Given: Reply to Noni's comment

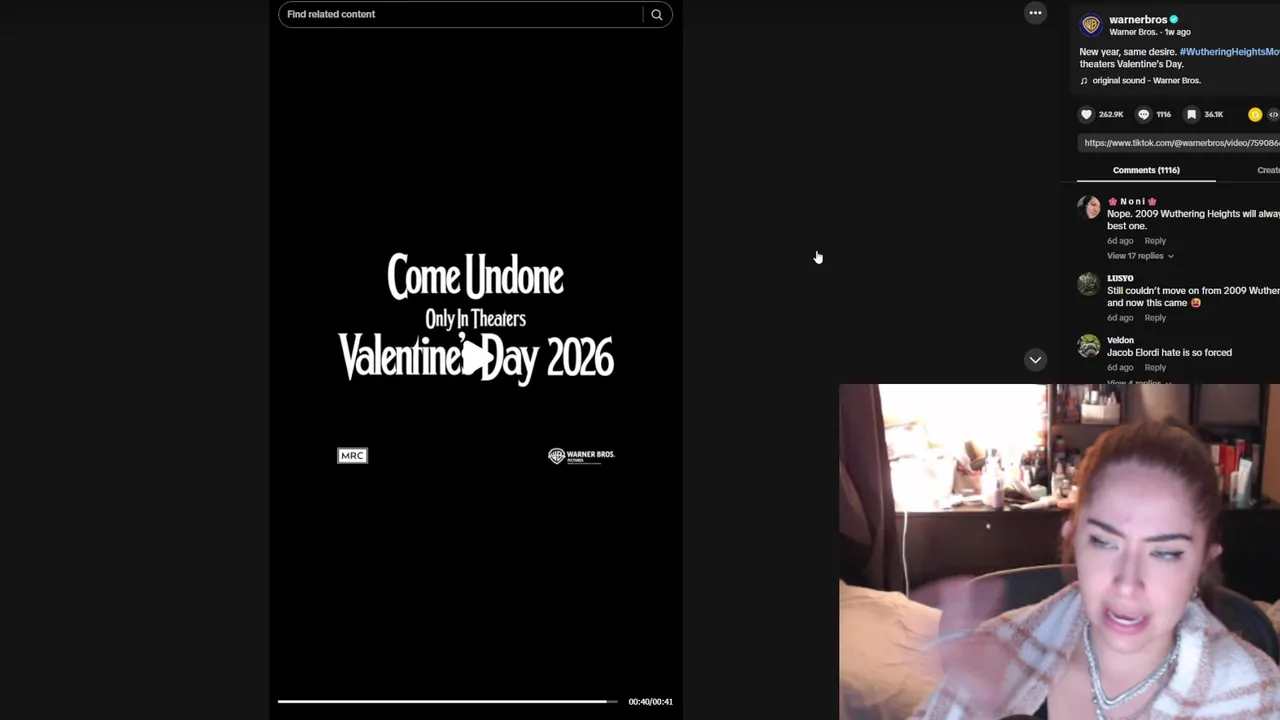Looking at the screenshot, I should (1155, 240).
